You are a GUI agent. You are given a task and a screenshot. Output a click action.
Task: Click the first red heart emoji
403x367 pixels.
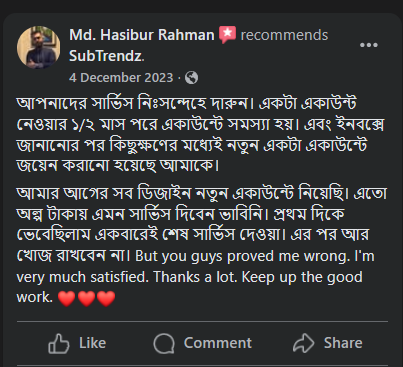tap(67, 298)
